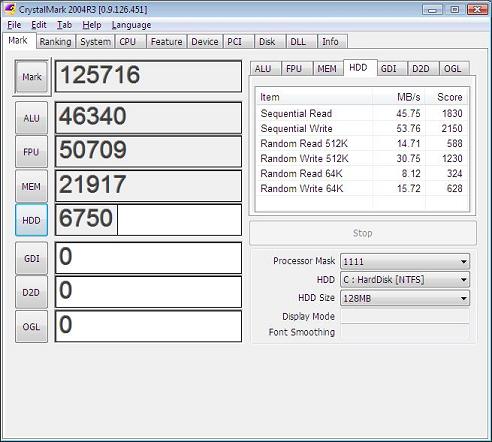Expand the HDD Size dropdown

coord(405,298)
